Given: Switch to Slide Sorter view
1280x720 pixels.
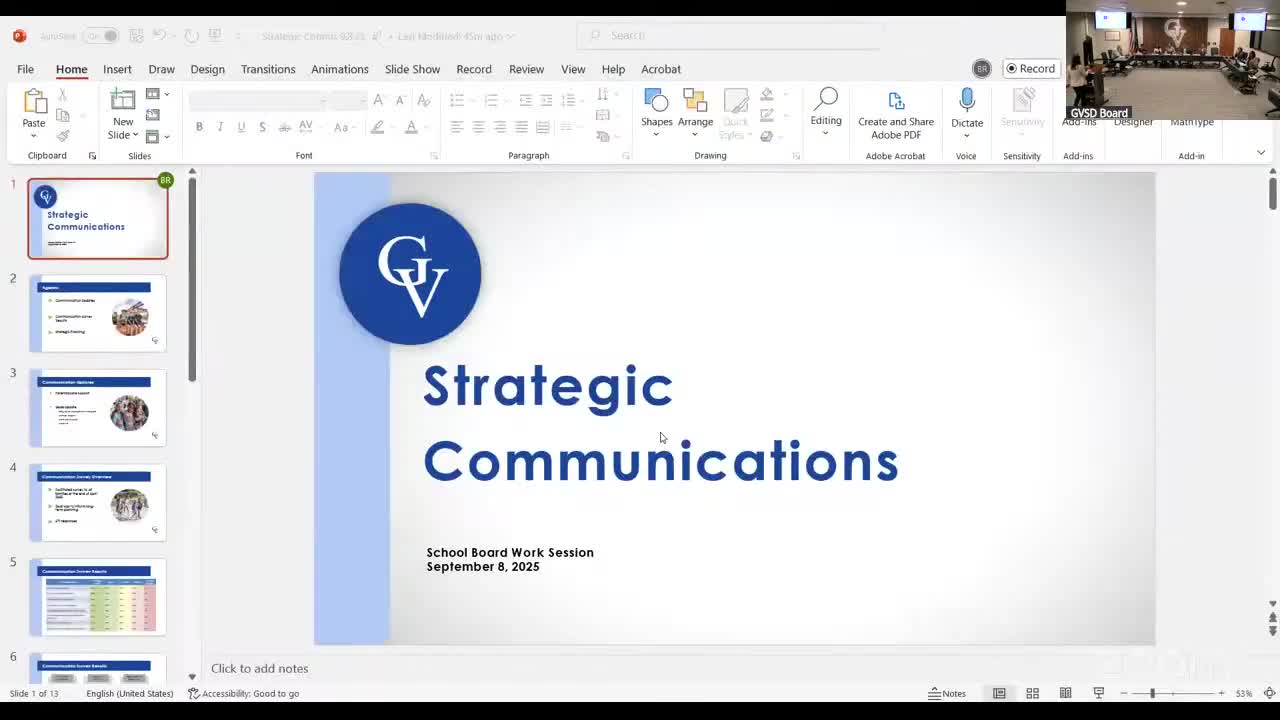Looking at the screenshot, I should [x=1032, y=693].
